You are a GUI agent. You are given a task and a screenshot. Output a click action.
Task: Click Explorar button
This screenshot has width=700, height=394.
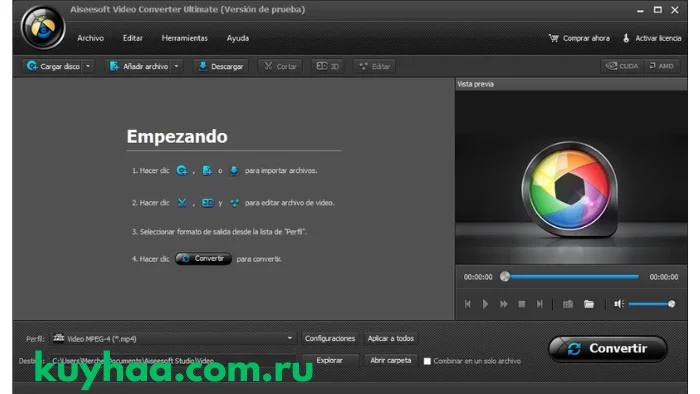coord(329,361)
